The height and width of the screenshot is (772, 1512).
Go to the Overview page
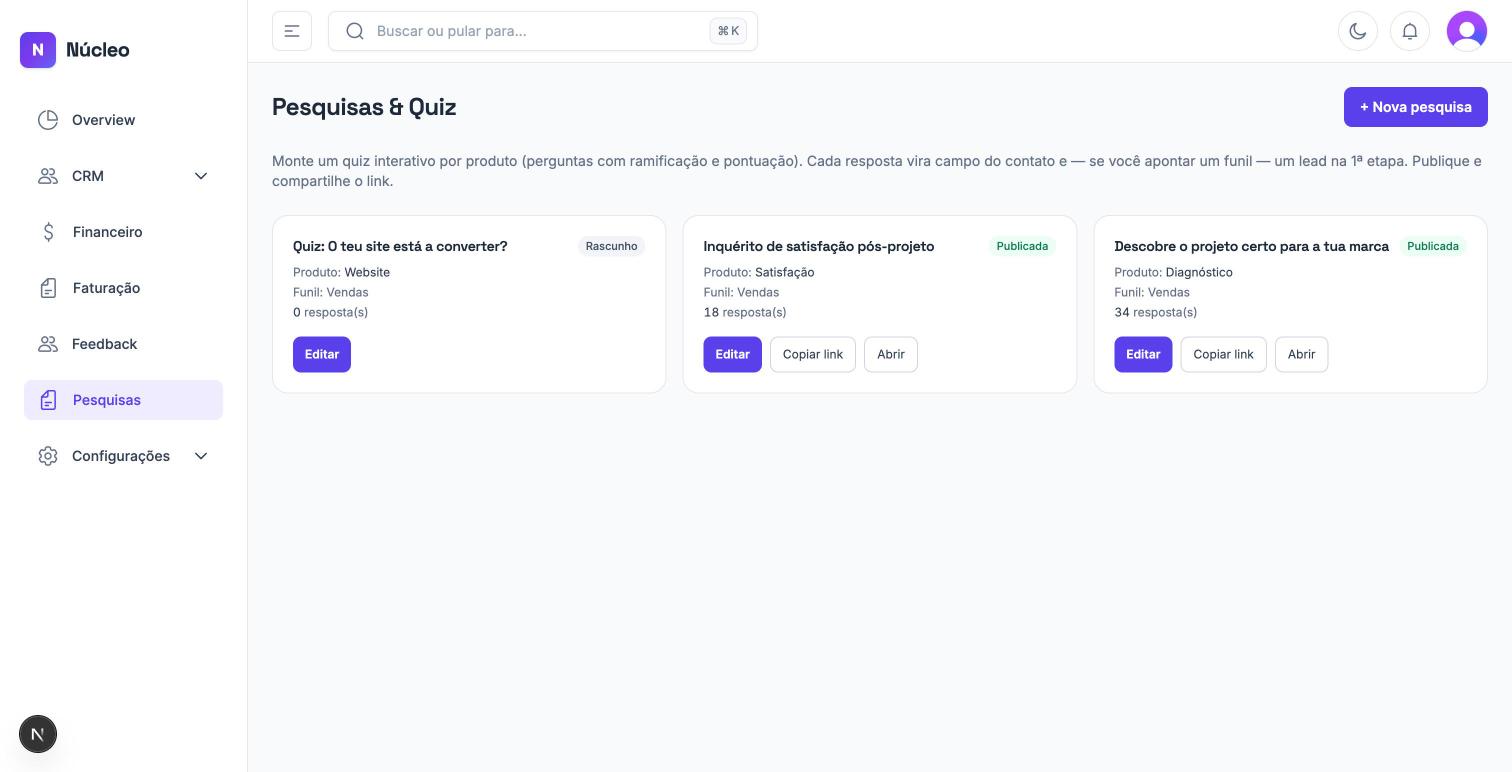(x=123, y=120)
